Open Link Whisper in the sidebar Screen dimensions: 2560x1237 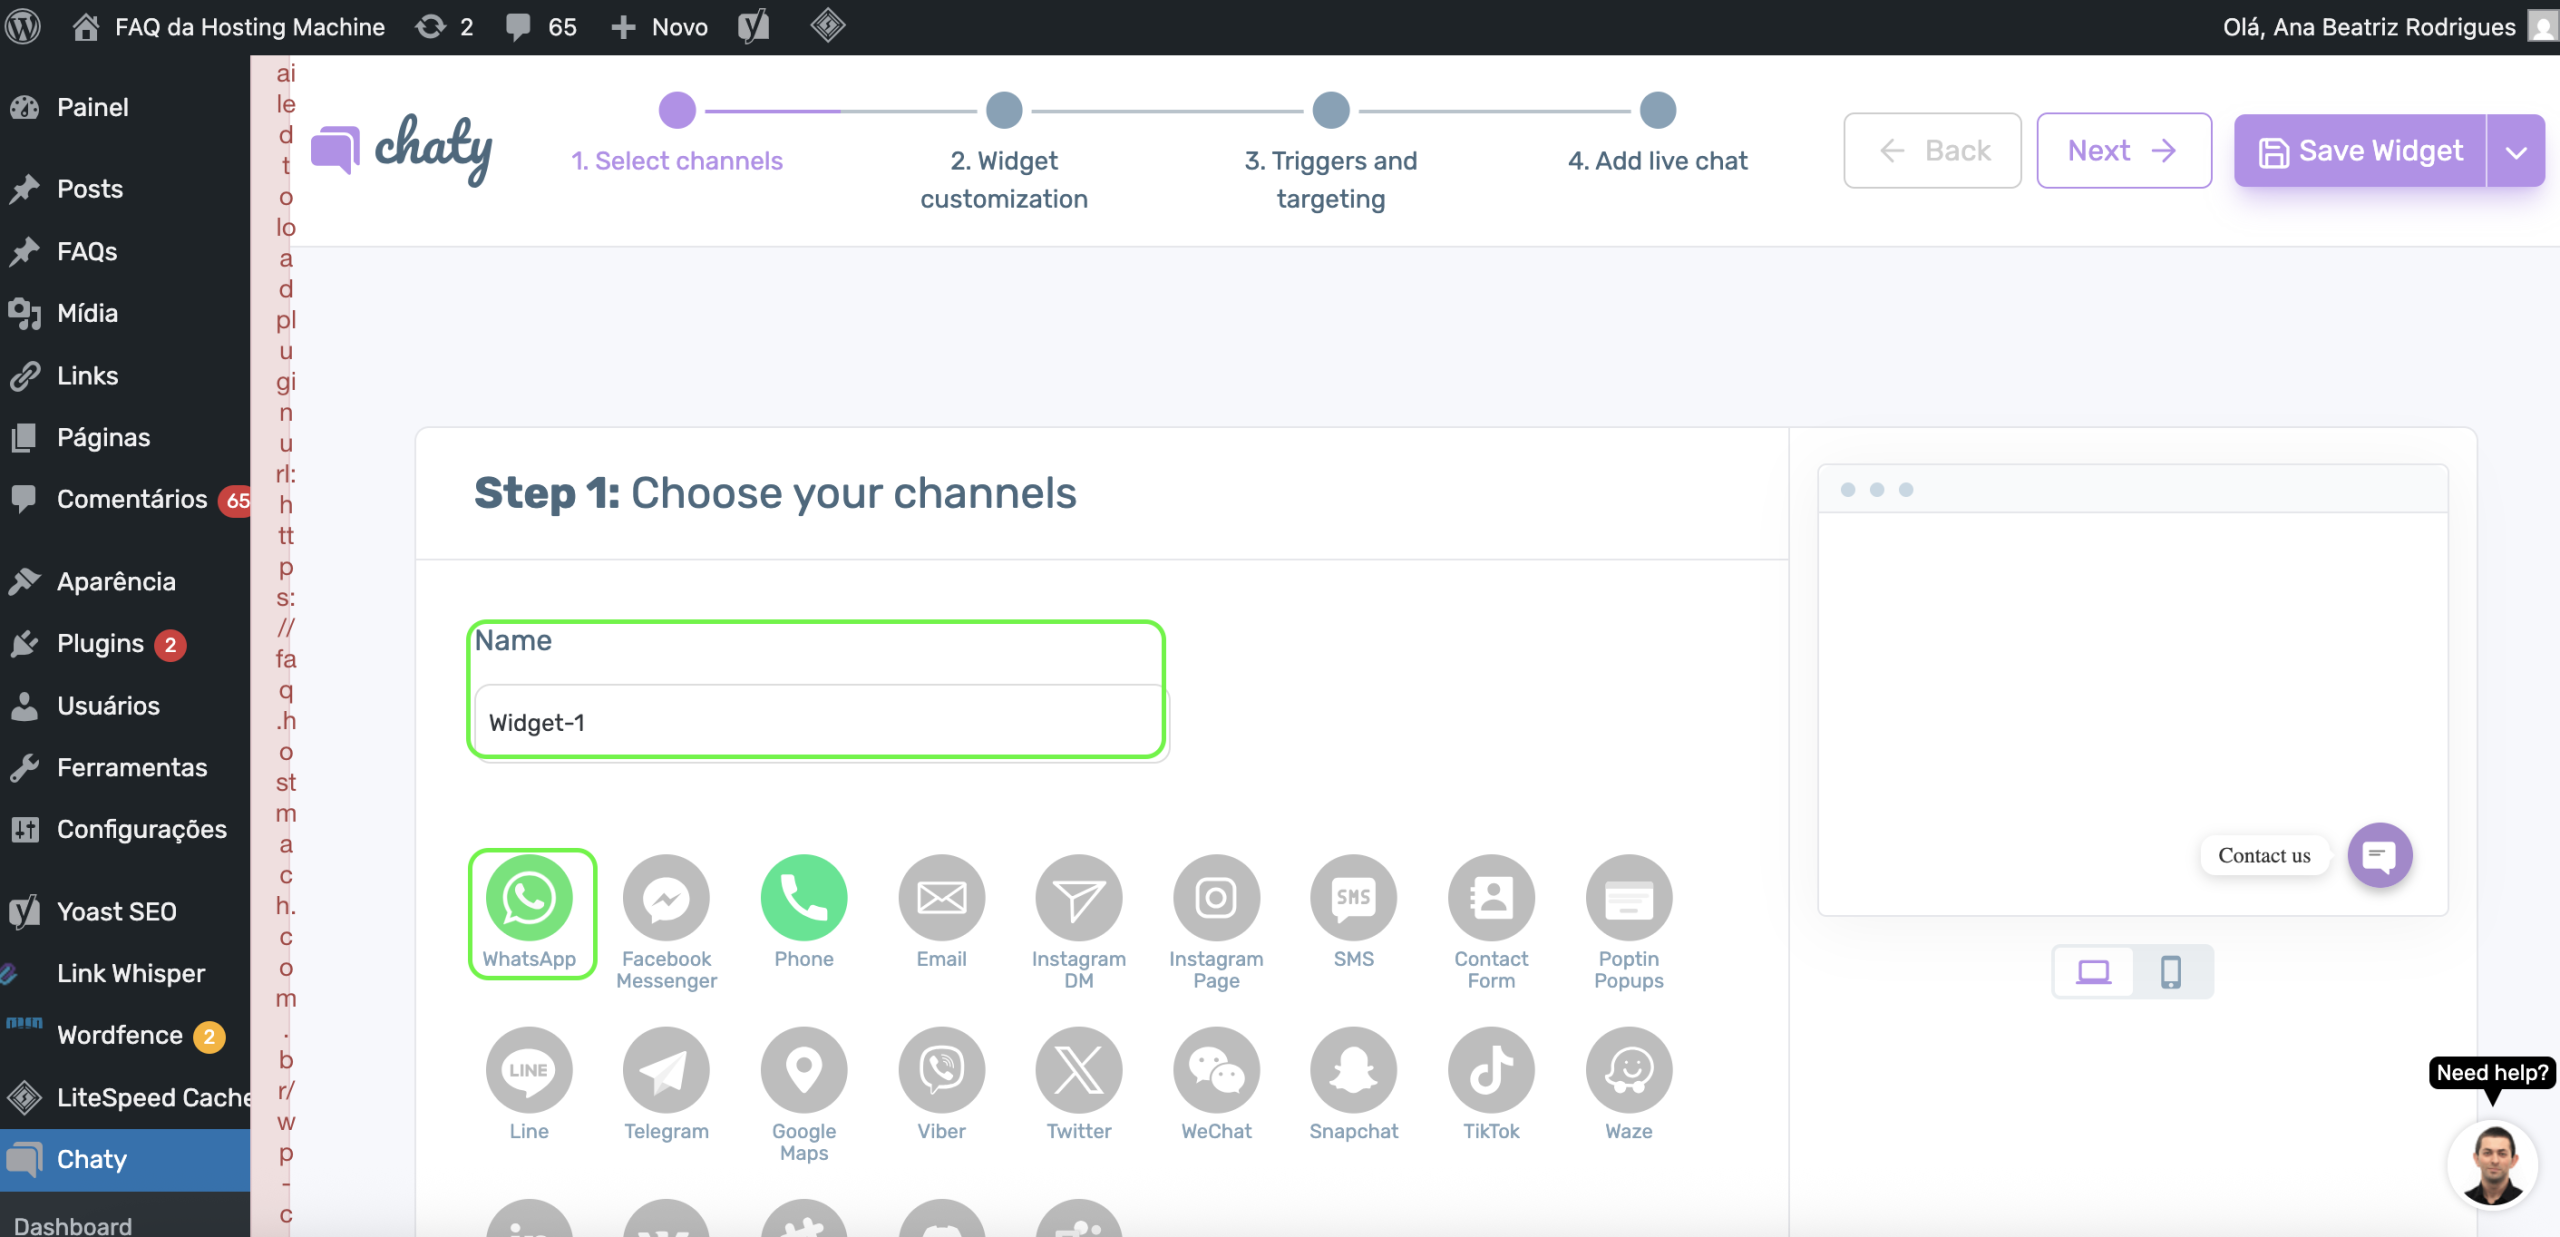pos(125,974)
